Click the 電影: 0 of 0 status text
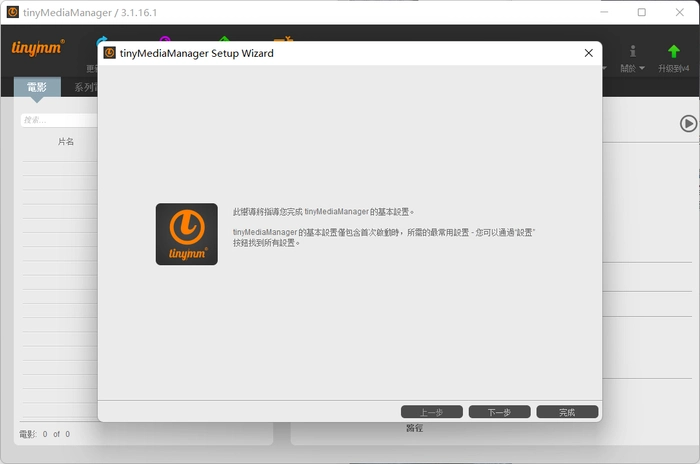Screen dimensions: 700x464 (44, 434)
